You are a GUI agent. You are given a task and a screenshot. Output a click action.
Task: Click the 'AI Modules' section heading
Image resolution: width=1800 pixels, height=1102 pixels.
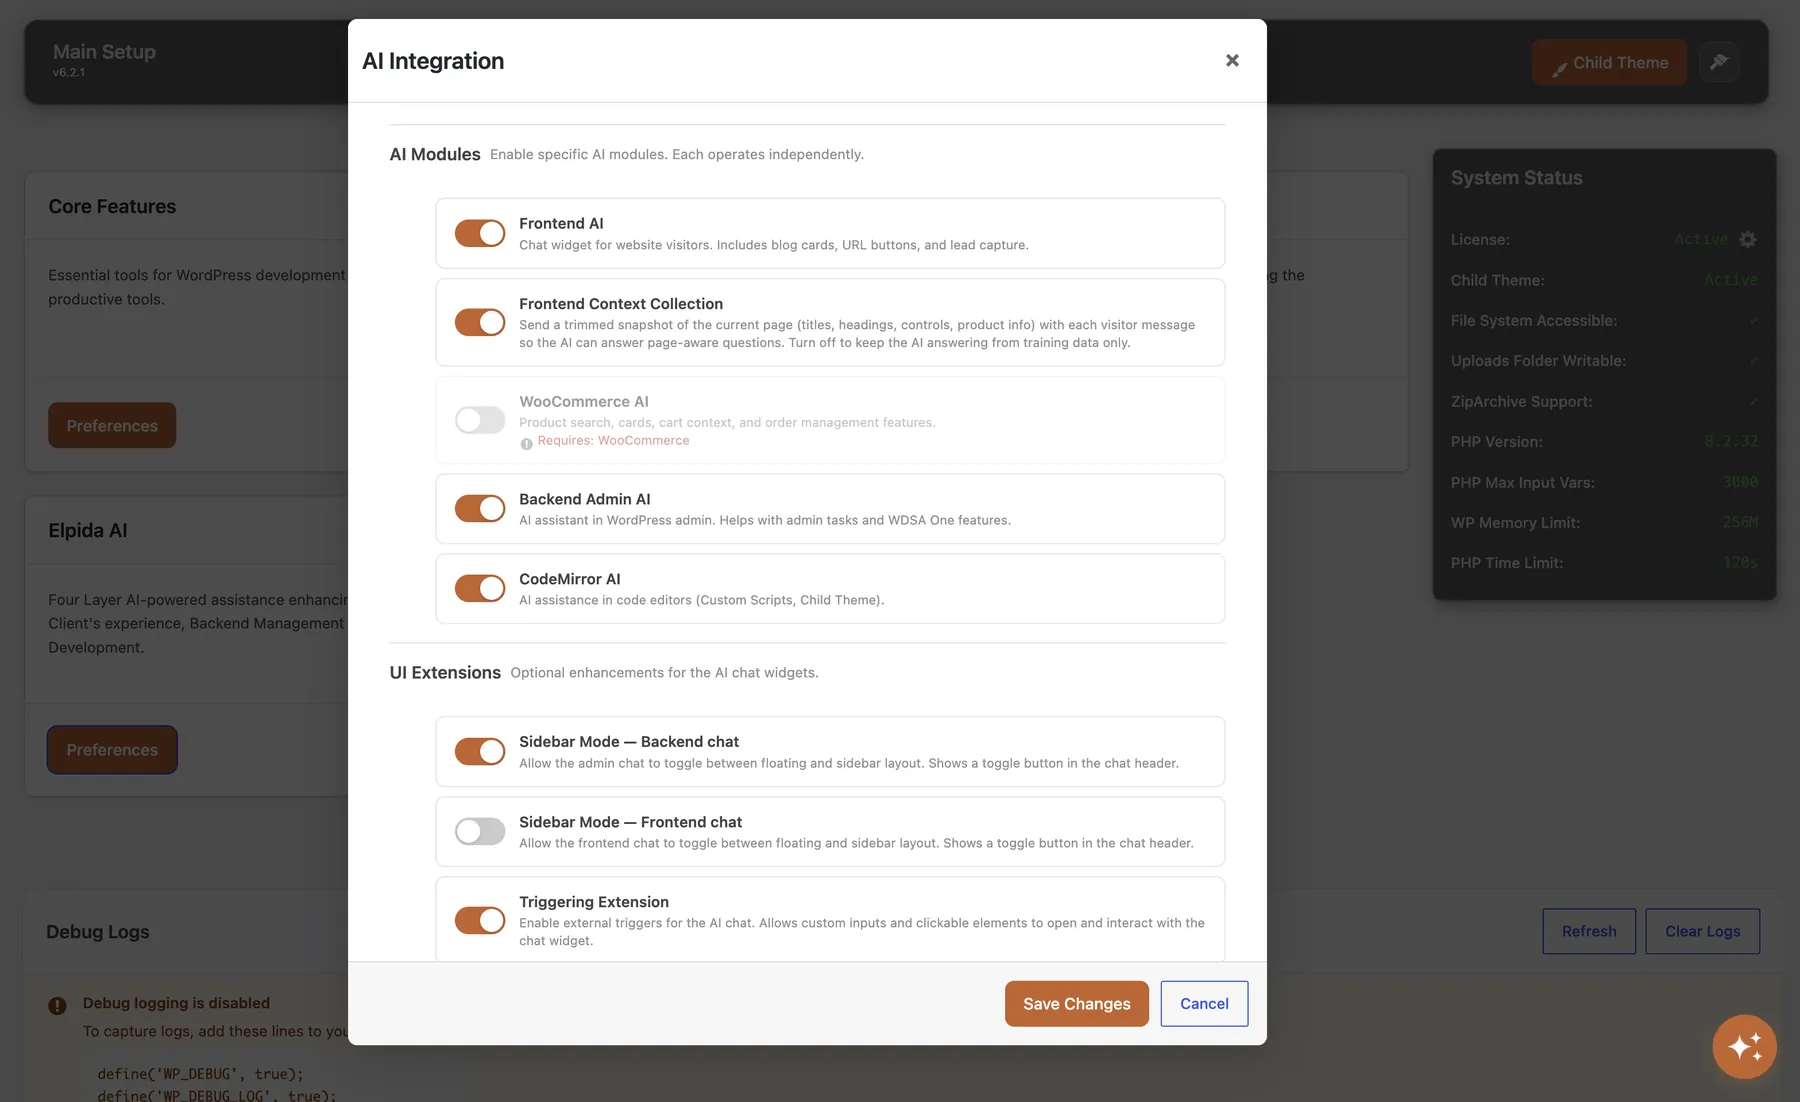435,154
